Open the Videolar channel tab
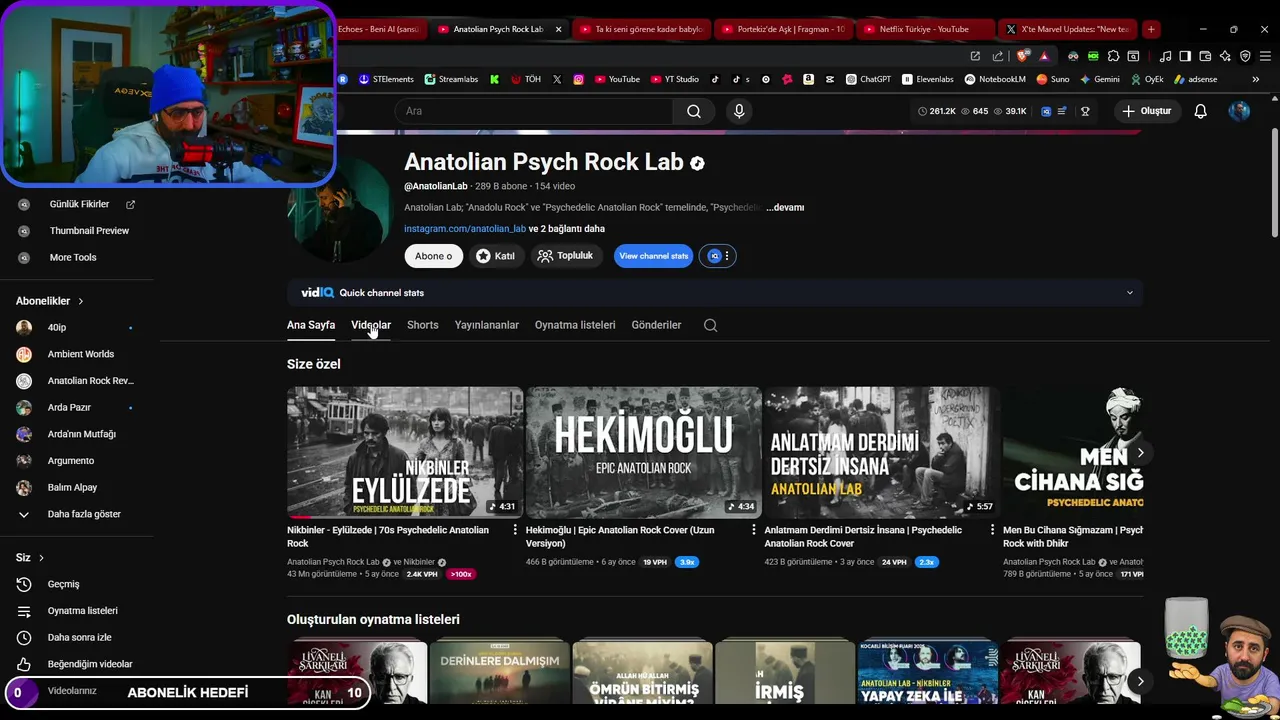 [x=371, y=325]
